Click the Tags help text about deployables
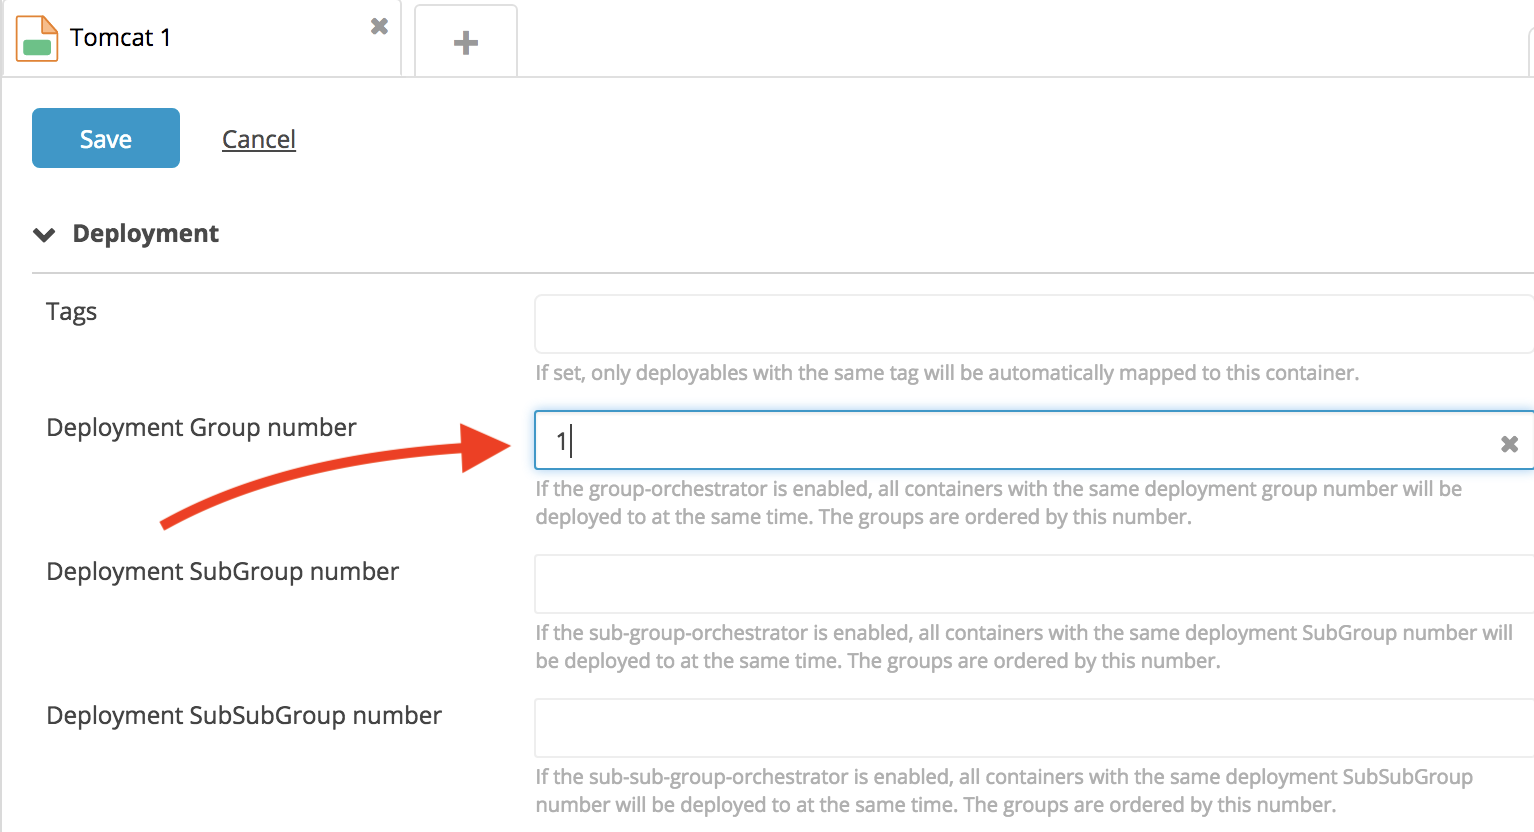 tap(947, 373)
